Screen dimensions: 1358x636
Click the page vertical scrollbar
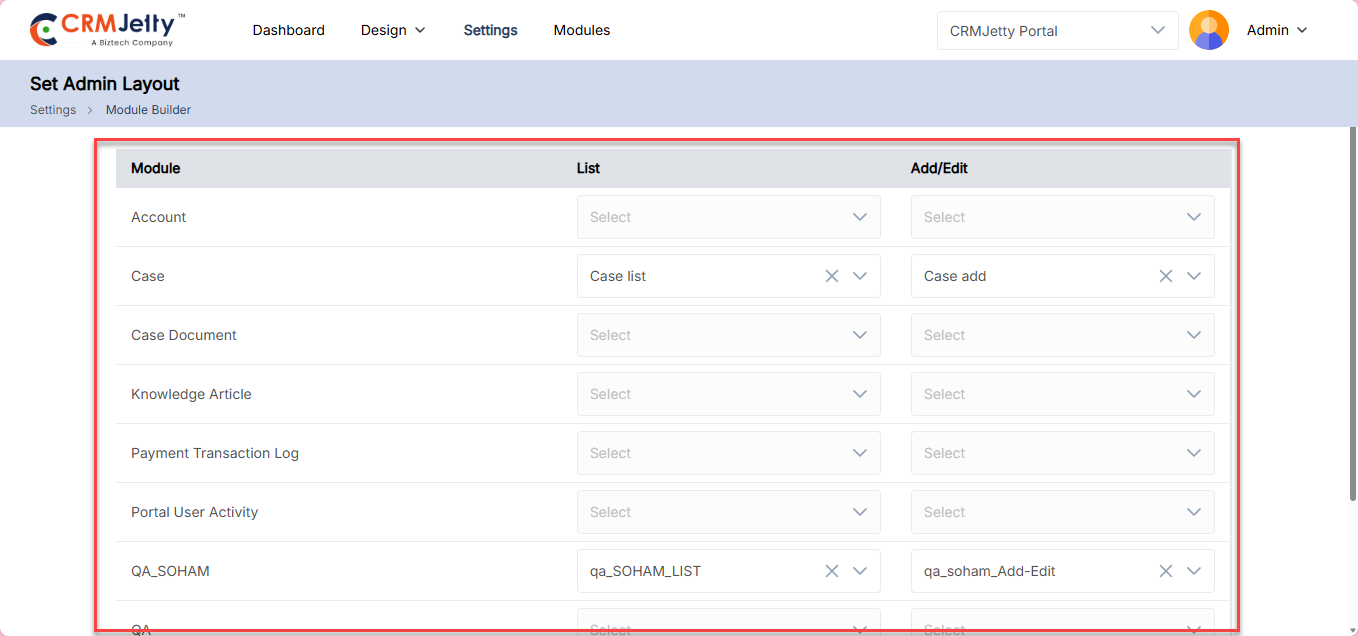[1352, 320]
